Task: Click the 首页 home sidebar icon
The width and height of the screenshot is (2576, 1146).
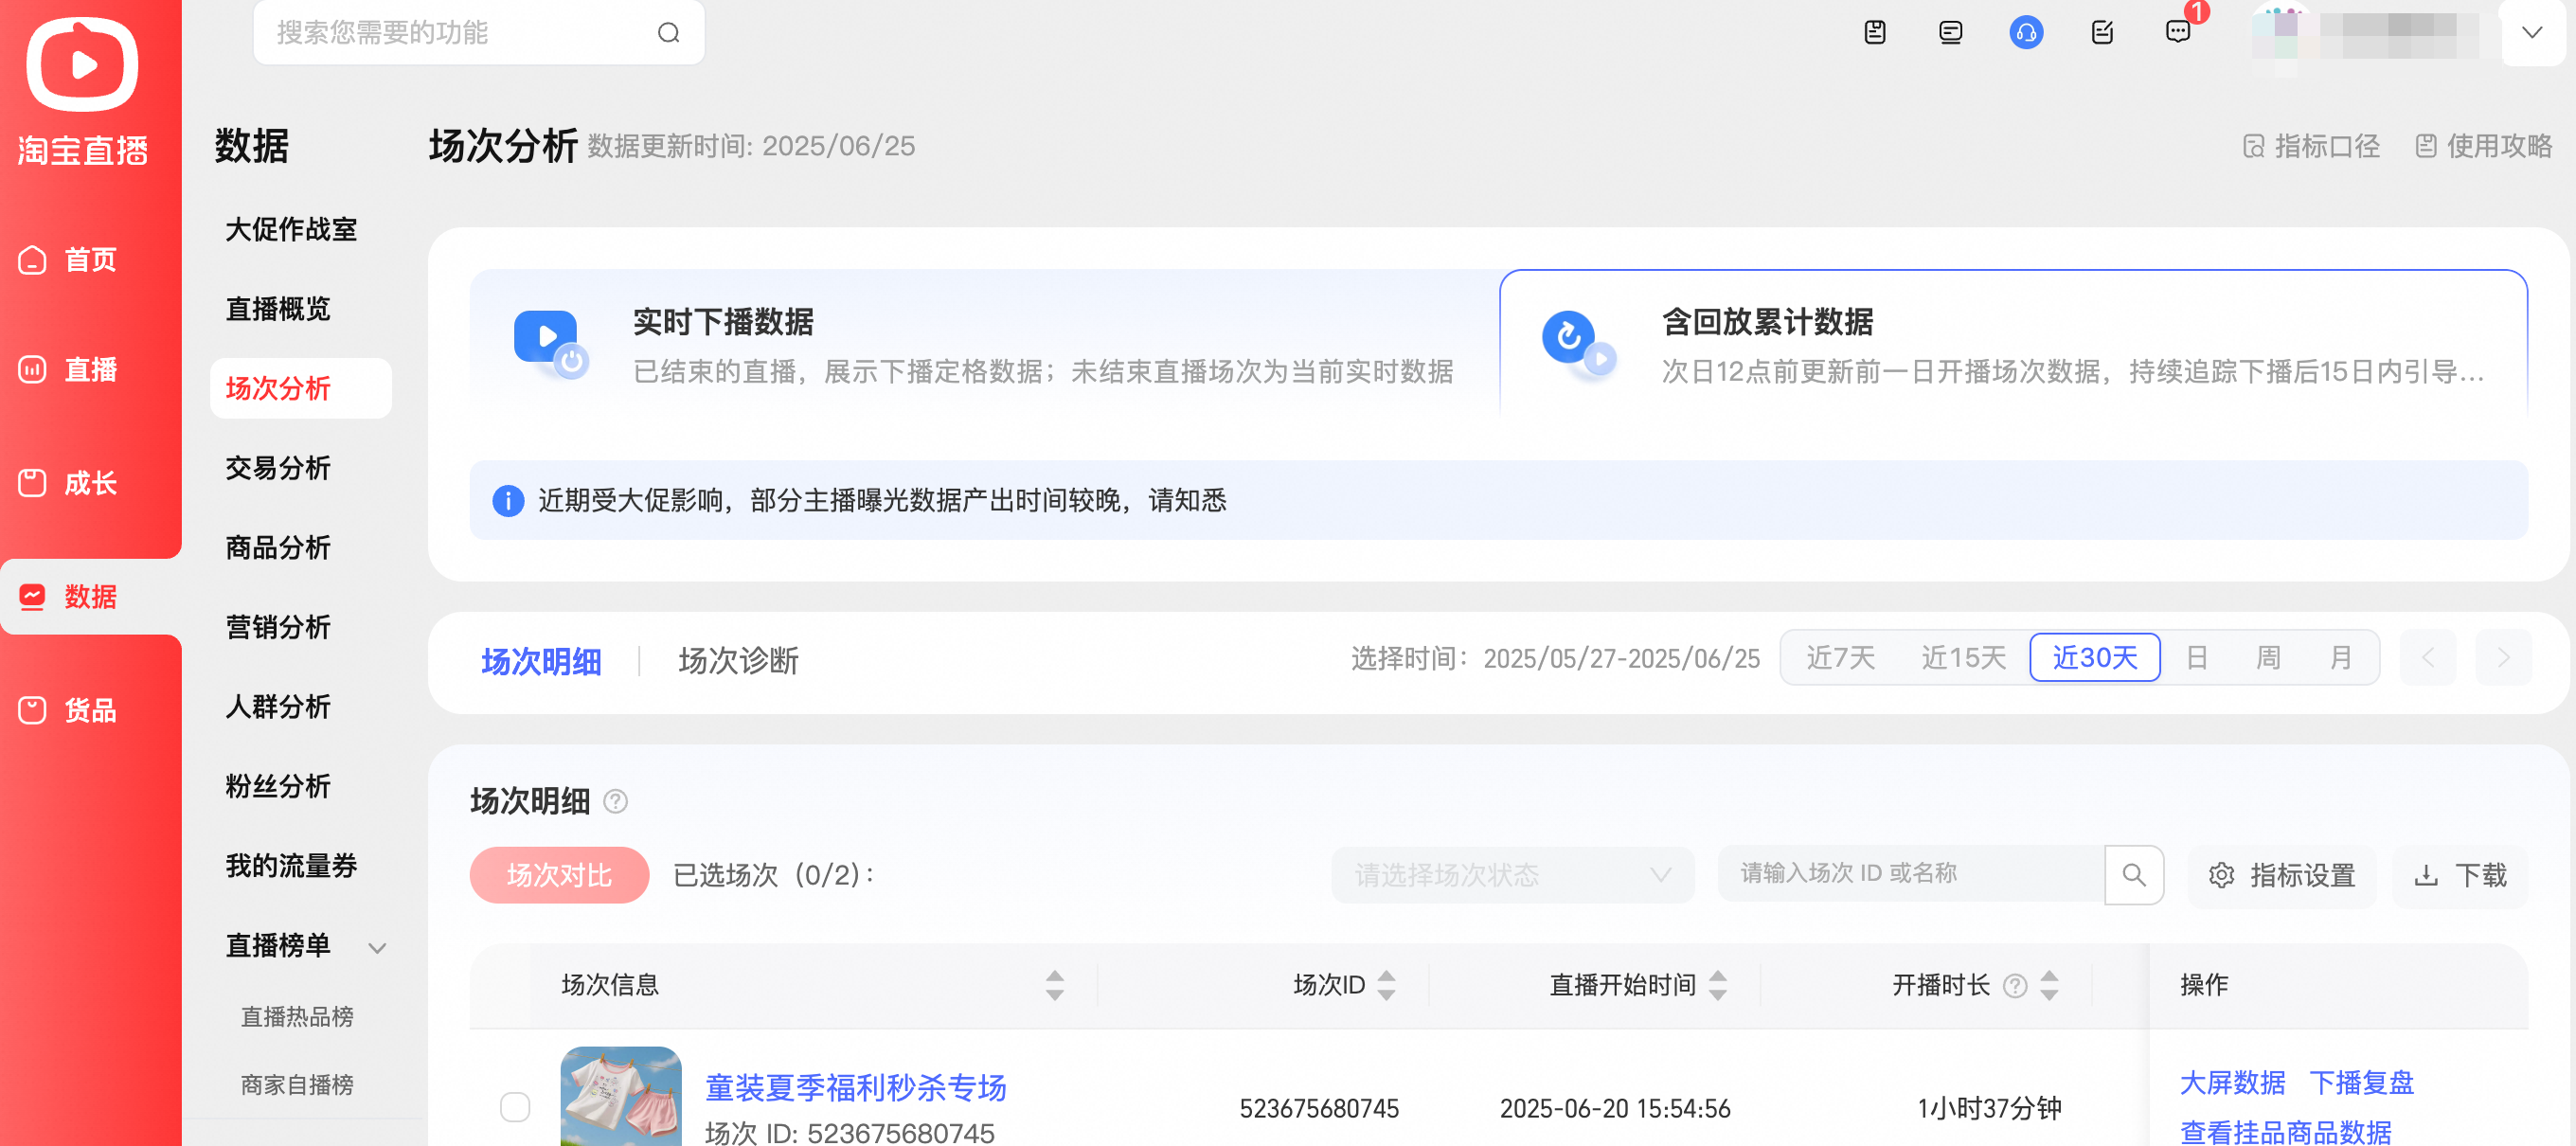Action: (x=32, y=260)
